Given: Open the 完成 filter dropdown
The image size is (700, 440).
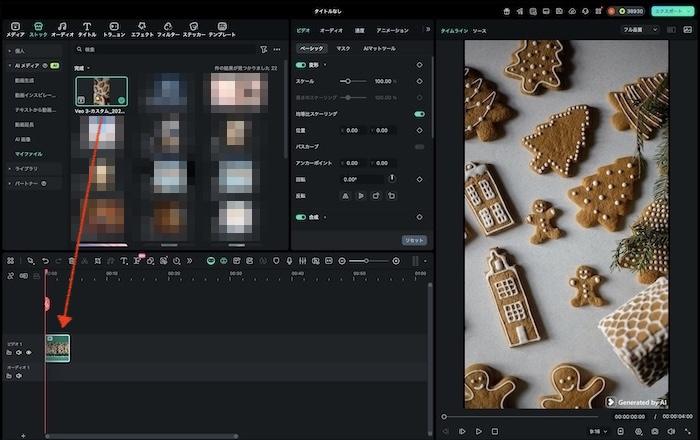Looking at the screenshot, I should 82,68.
